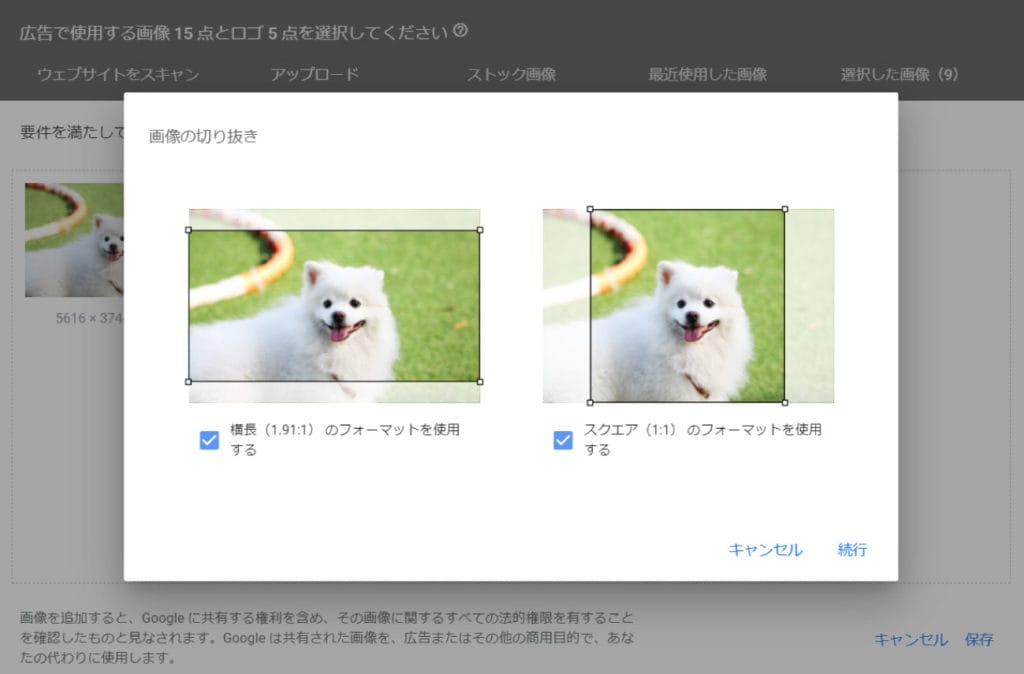Uncheck the スクエア (1:1) format checkbox

pos(563,440)
